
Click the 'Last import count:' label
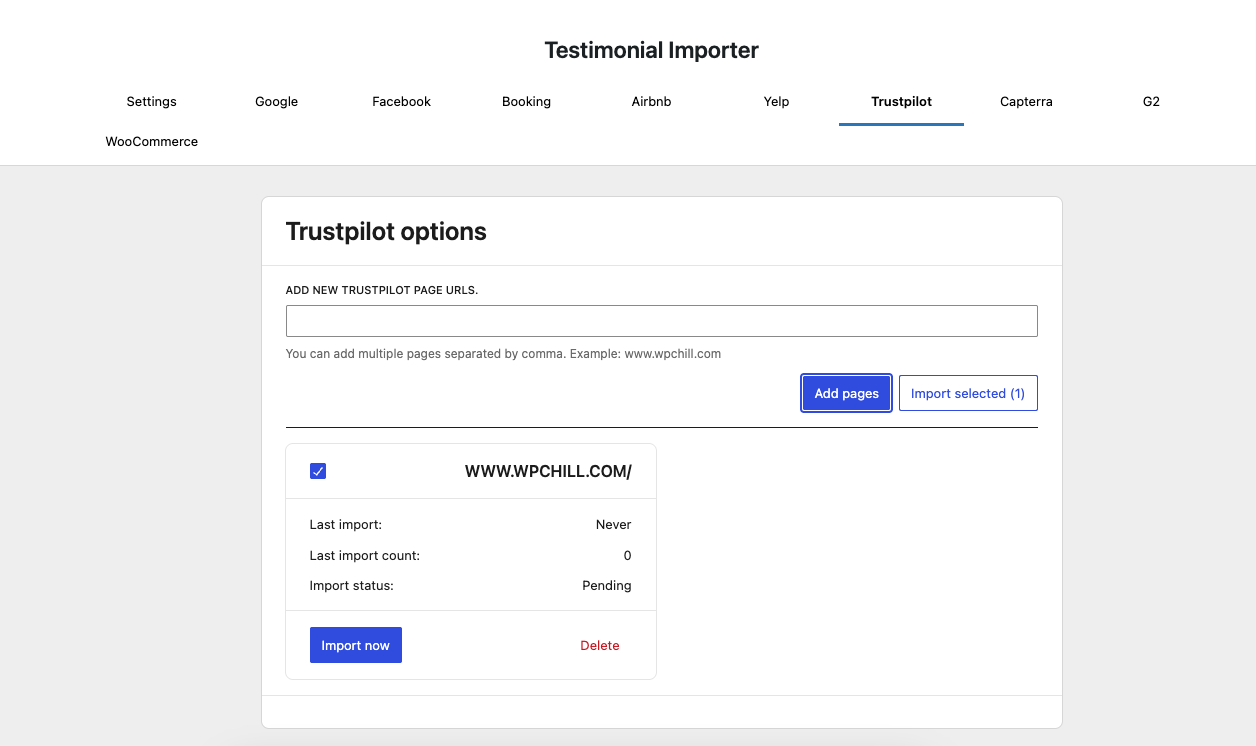coord(365,555)
